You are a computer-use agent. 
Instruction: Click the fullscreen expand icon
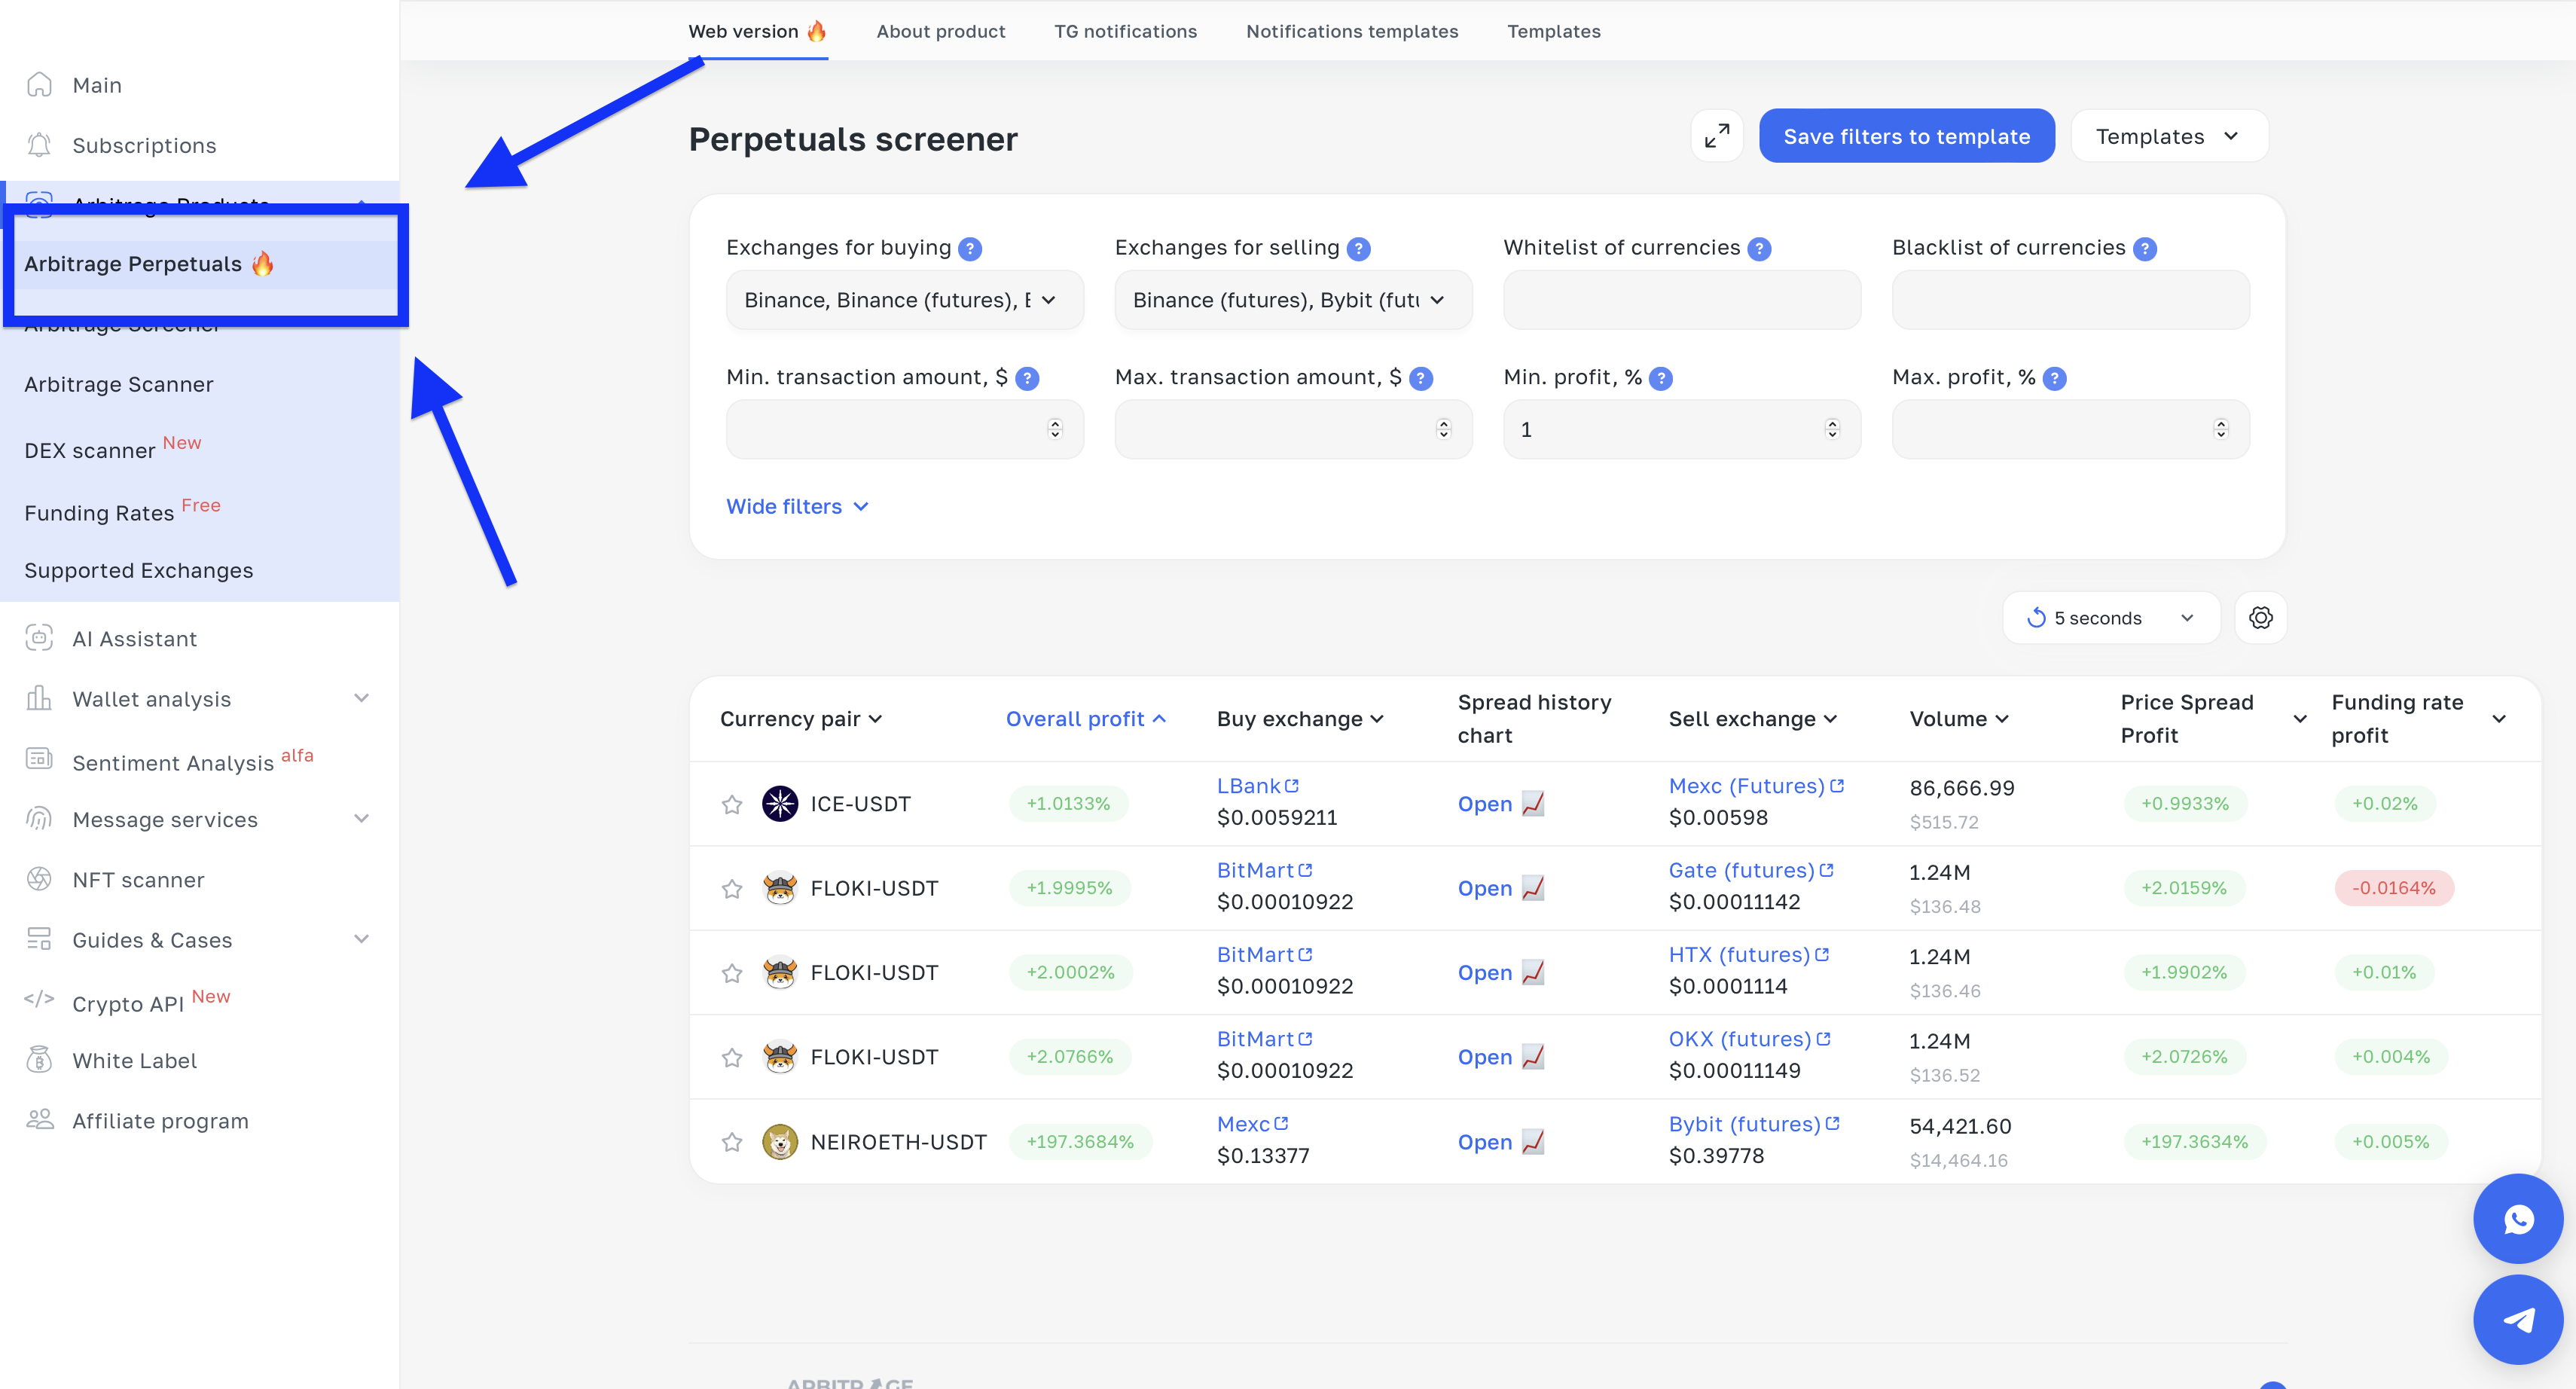(x=1716, y=136)
